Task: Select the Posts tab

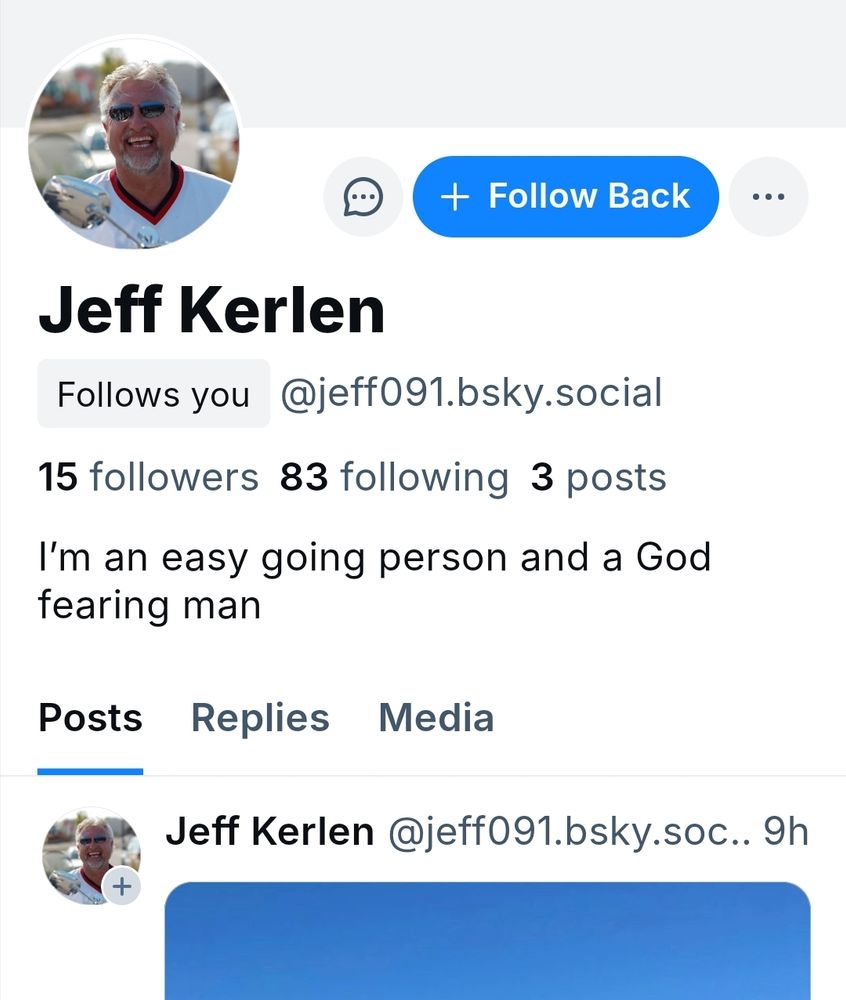Action: click(89, 718)
